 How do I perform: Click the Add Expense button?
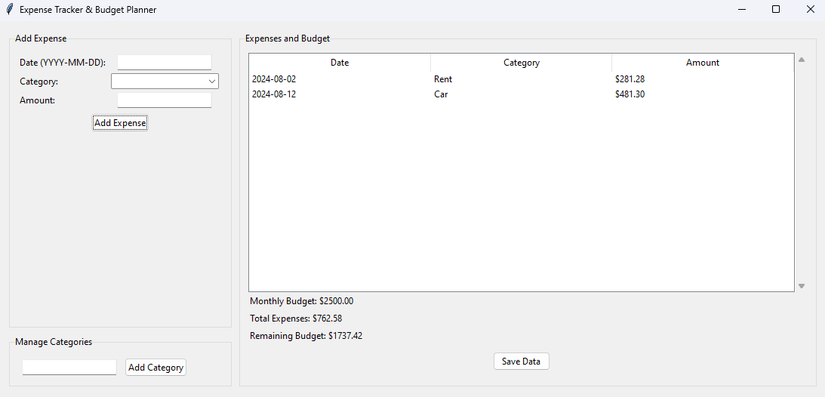pos(120,123)
